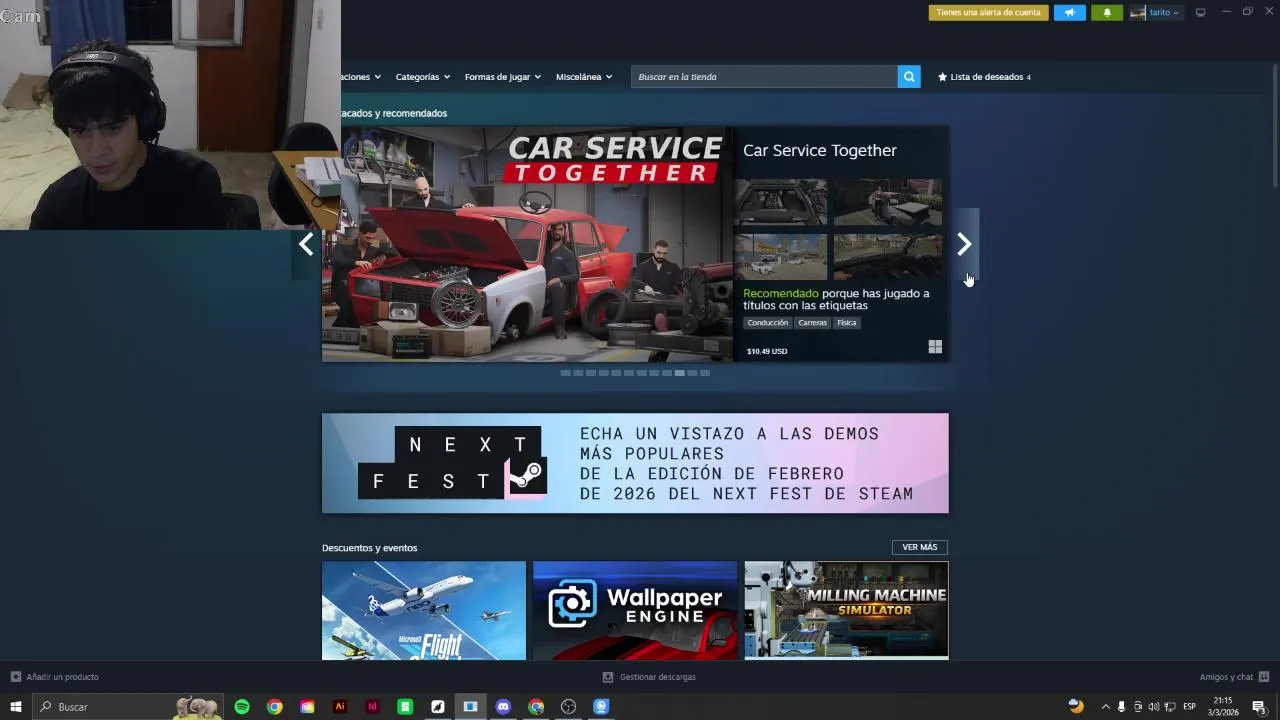Screen dimensions: 1280x720
Task: Open the announcements megaphone button
Action: [1069, 12]
